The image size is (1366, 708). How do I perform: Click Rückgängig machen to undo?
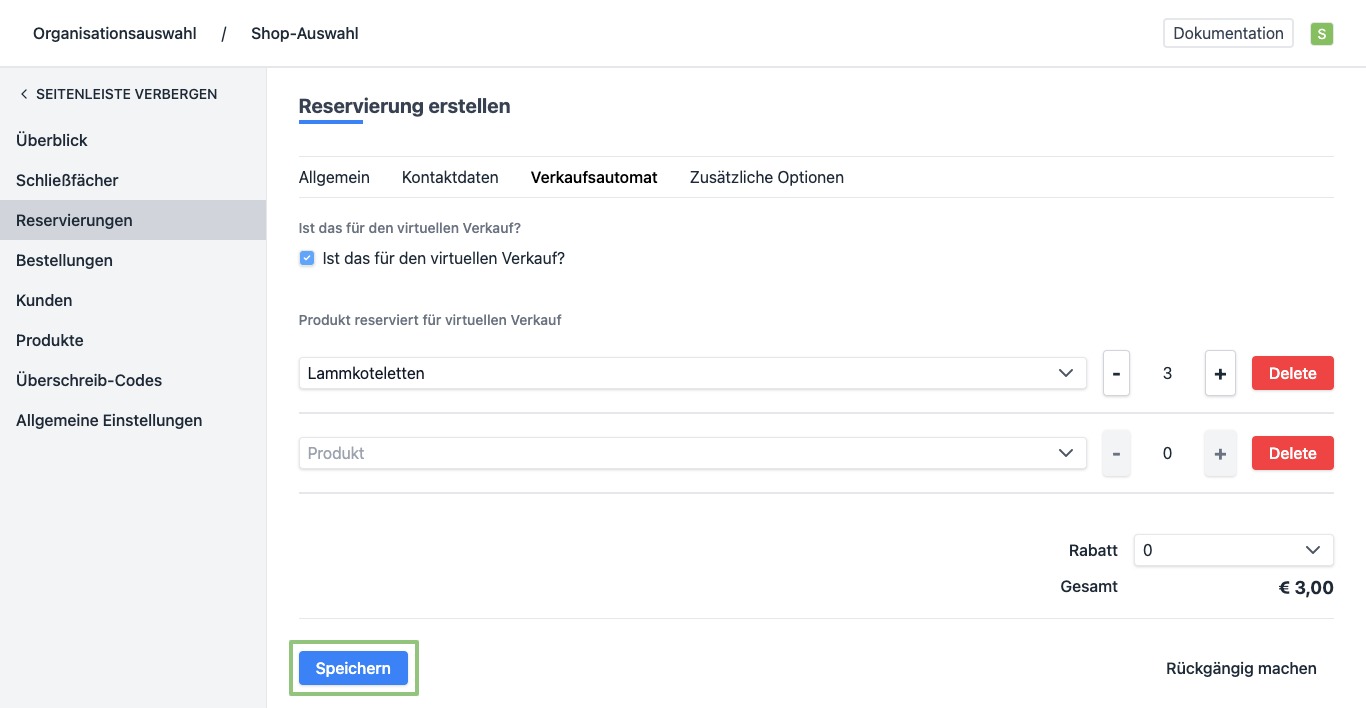tap(1241, 669)
